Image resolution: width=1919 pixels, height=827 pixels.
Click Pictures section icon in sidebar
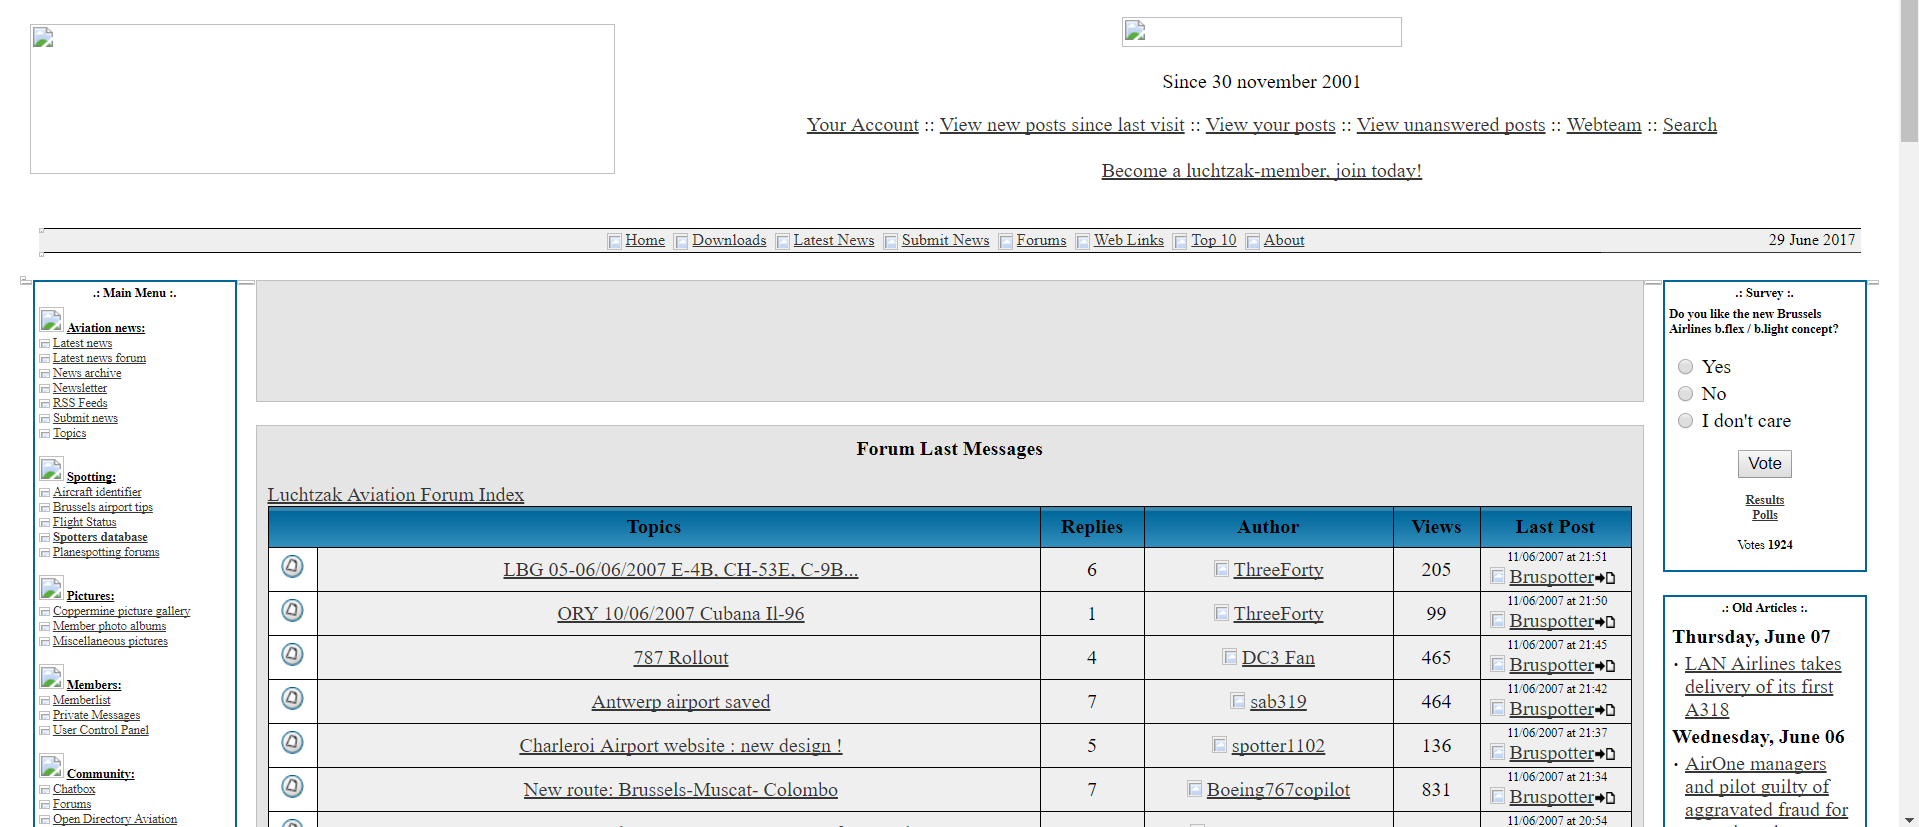coord(51,588)
